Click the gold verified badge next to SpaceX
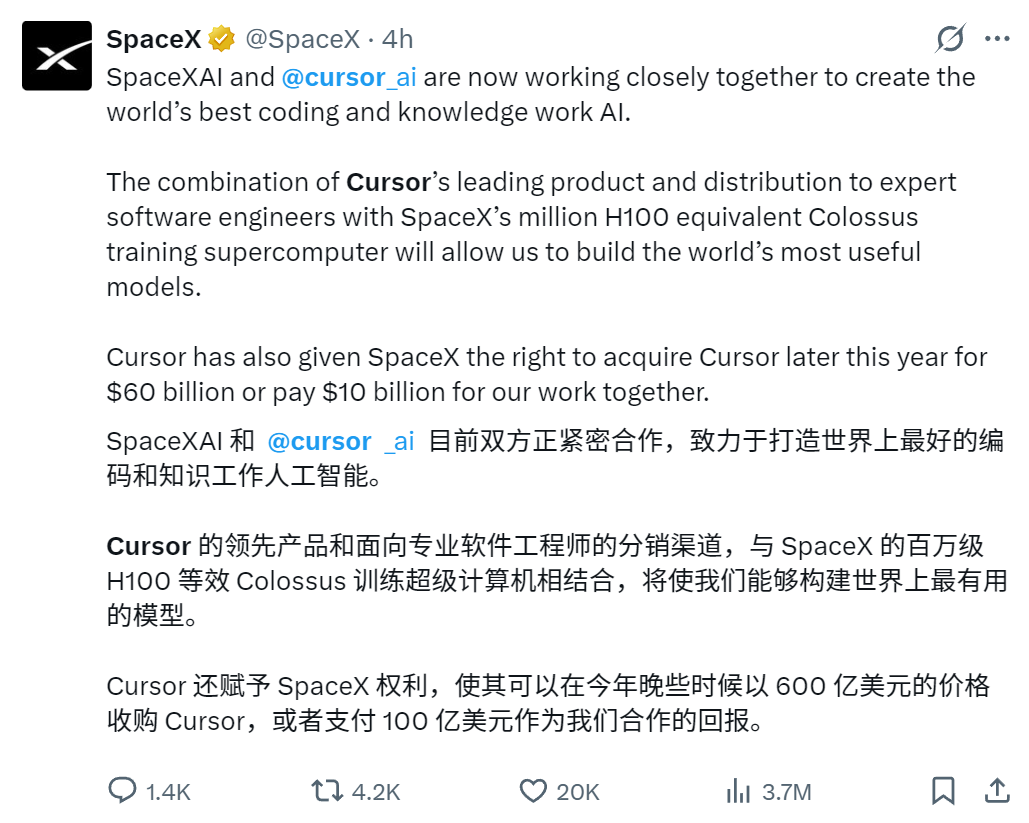Image resolution: width=1029 pixels, height=823 pixels. tap(221, 39)
